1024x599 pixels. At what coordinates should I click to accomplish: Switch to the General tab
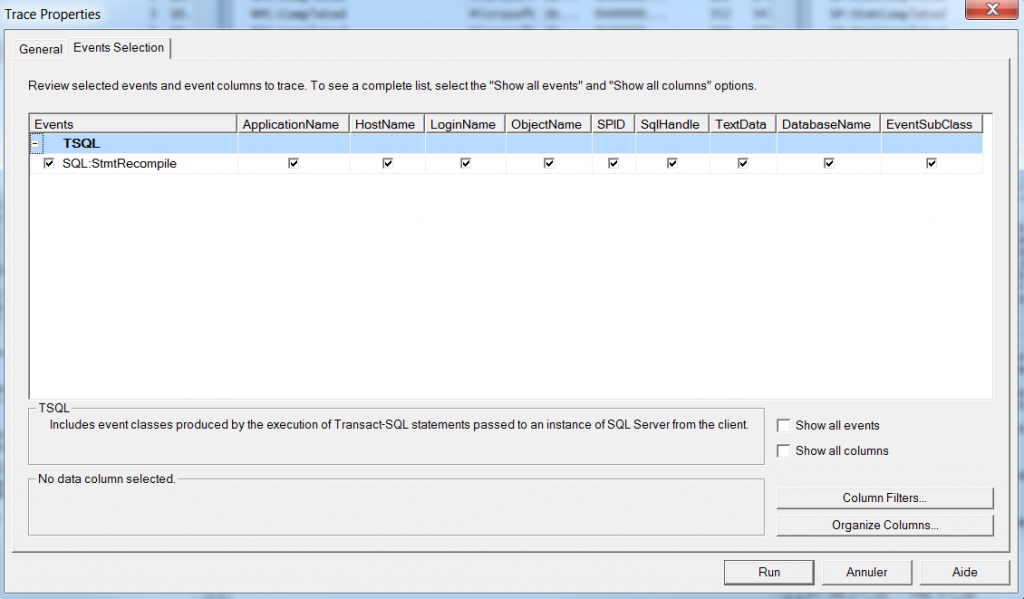40,48
